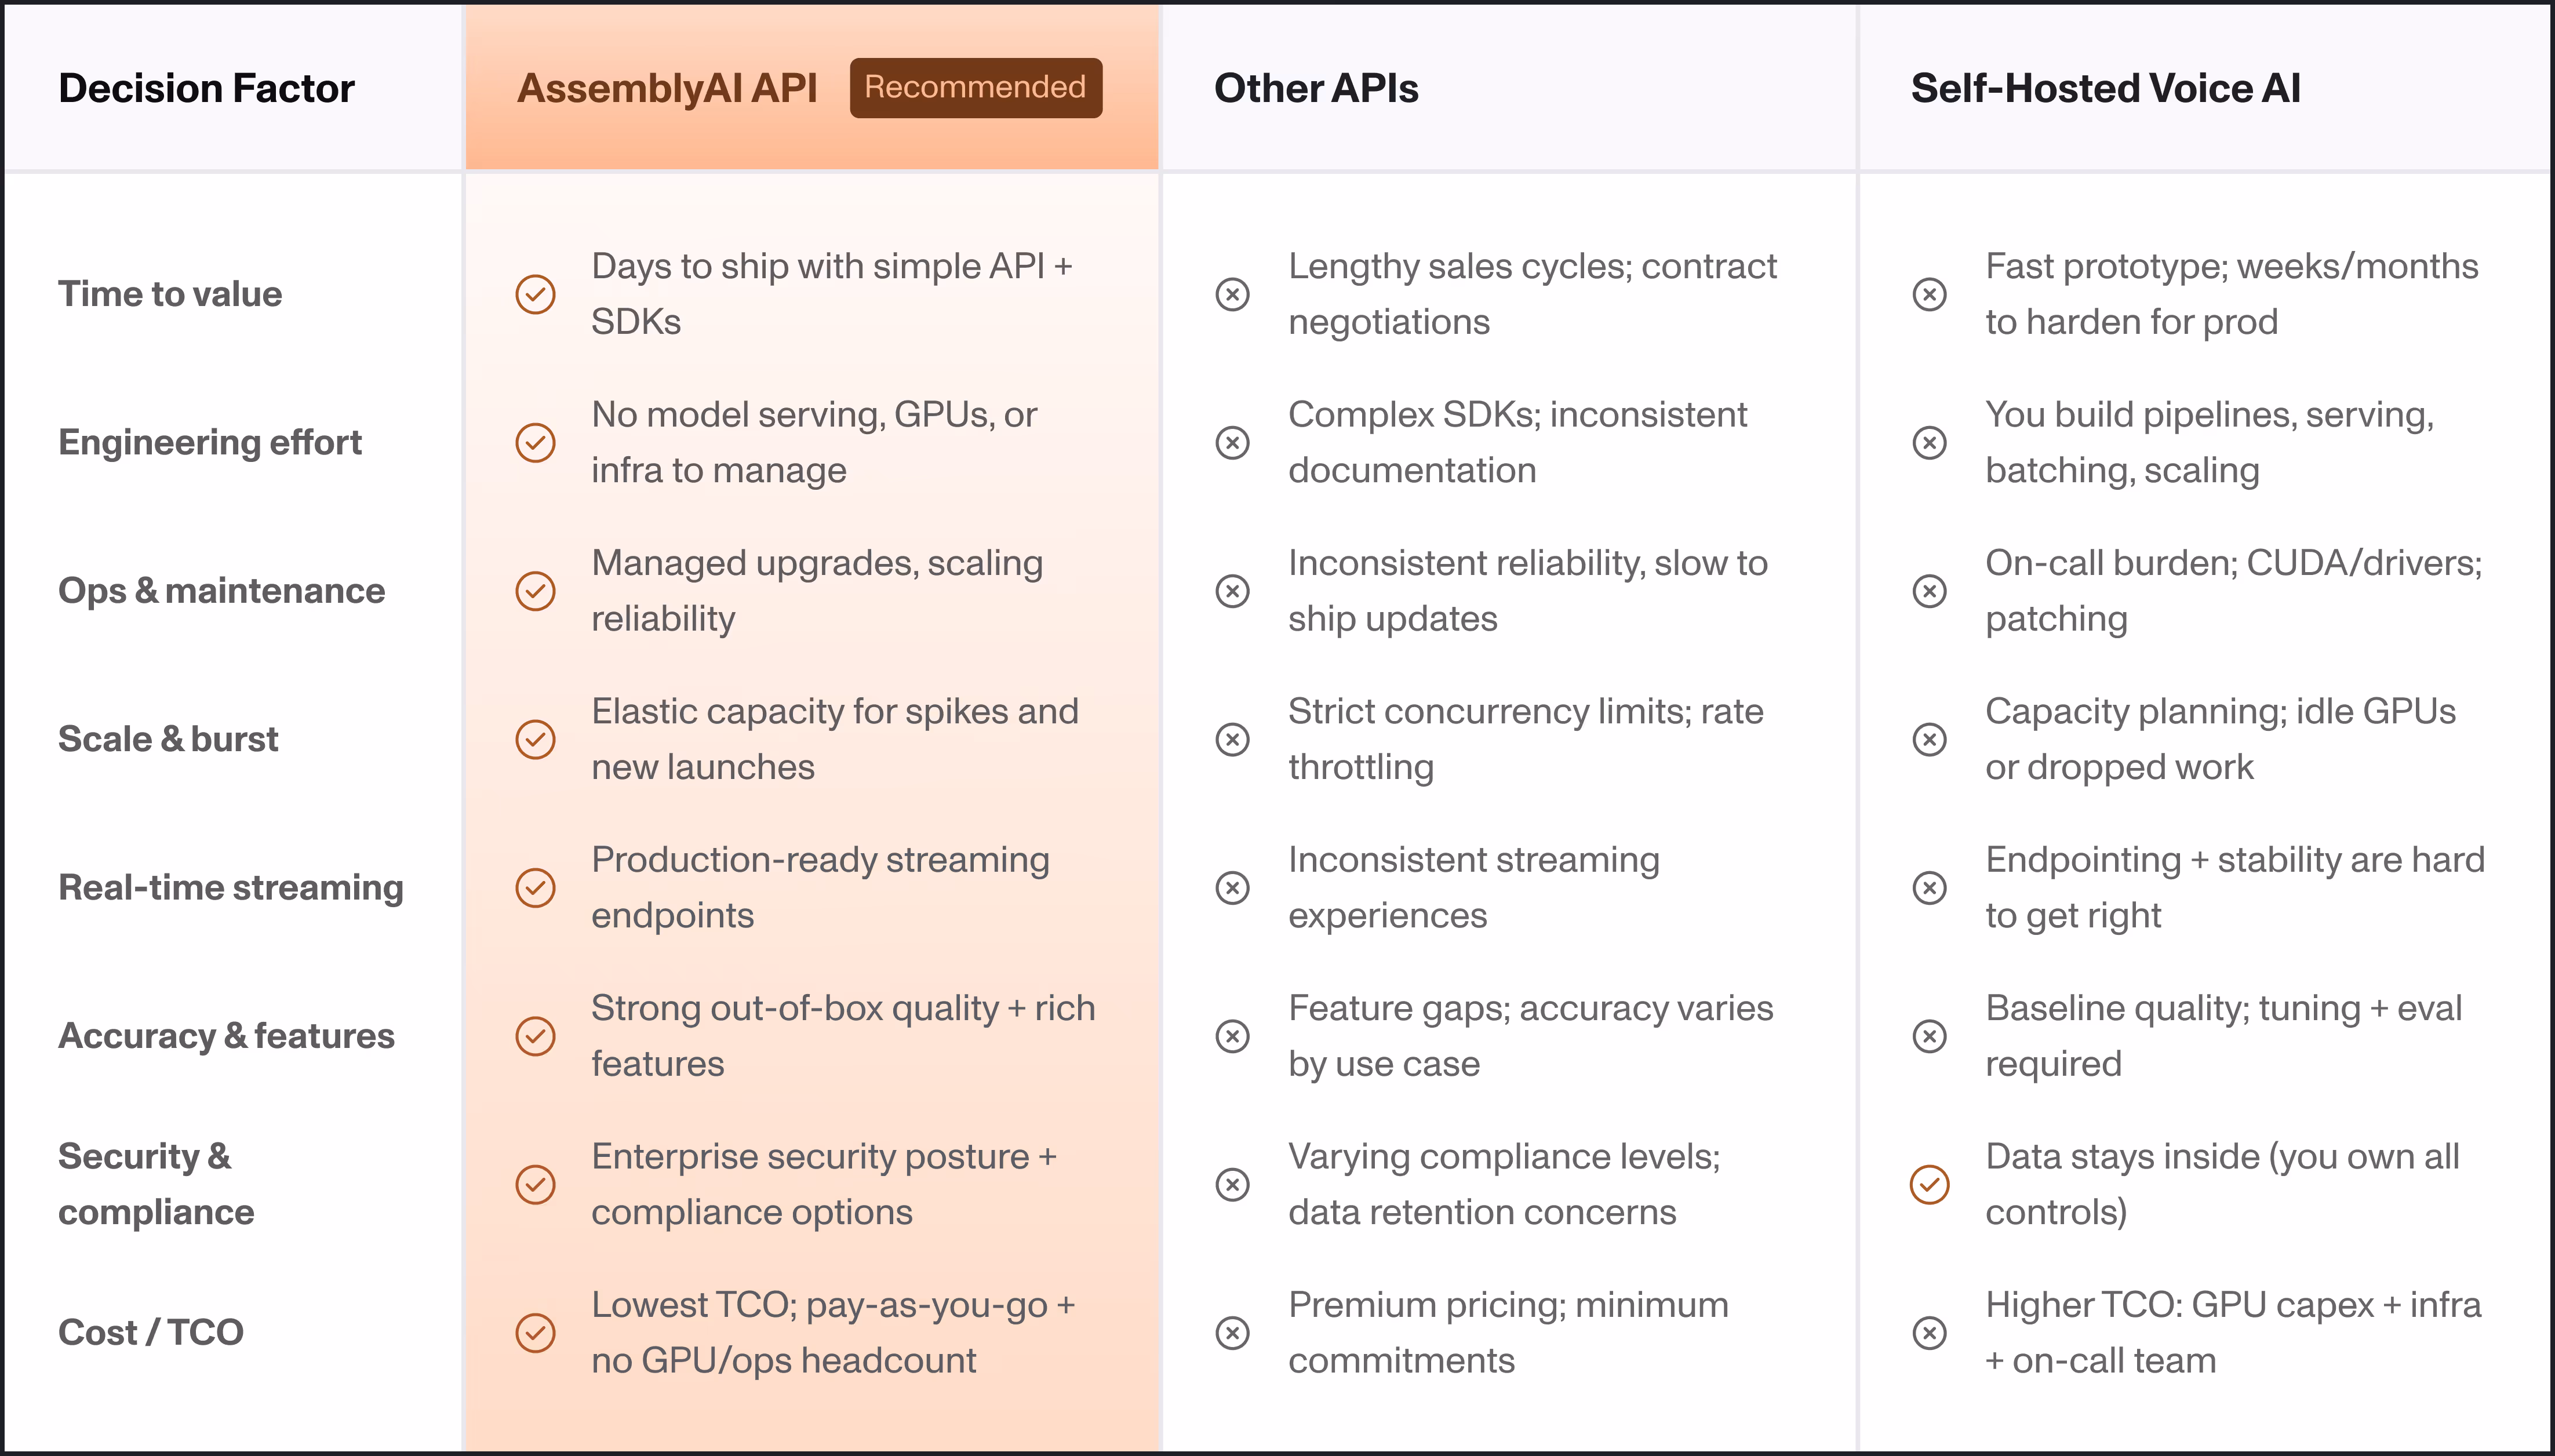This screenshot has height=1456, width=2555.
Task: Click the 'Decision Factor' header label
Action: pyautogui.click(x=206, y=88)
